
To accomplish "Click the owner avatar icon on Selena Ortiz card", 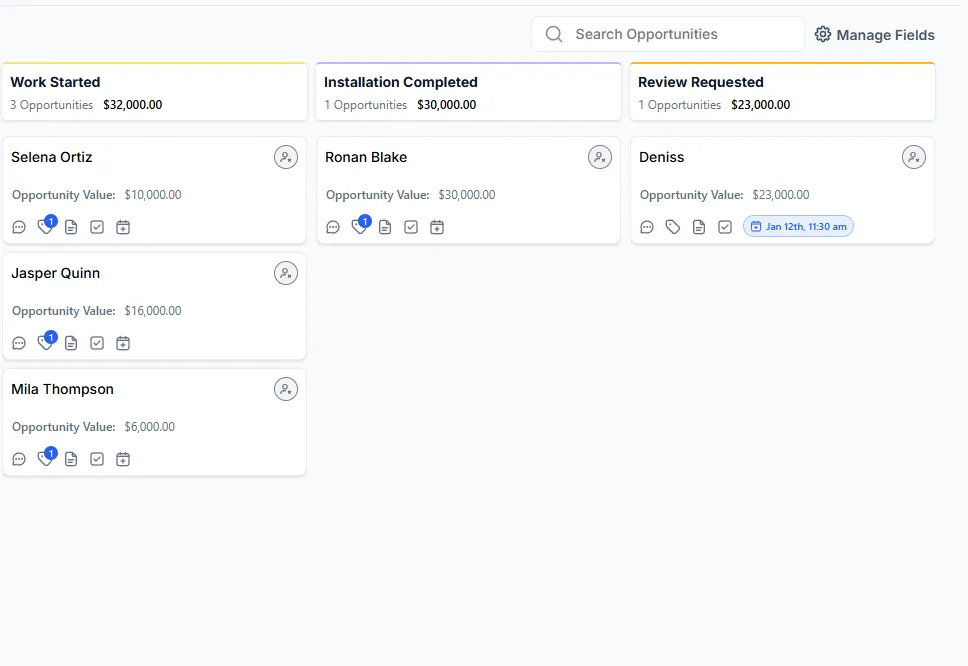I will point(286,157).
